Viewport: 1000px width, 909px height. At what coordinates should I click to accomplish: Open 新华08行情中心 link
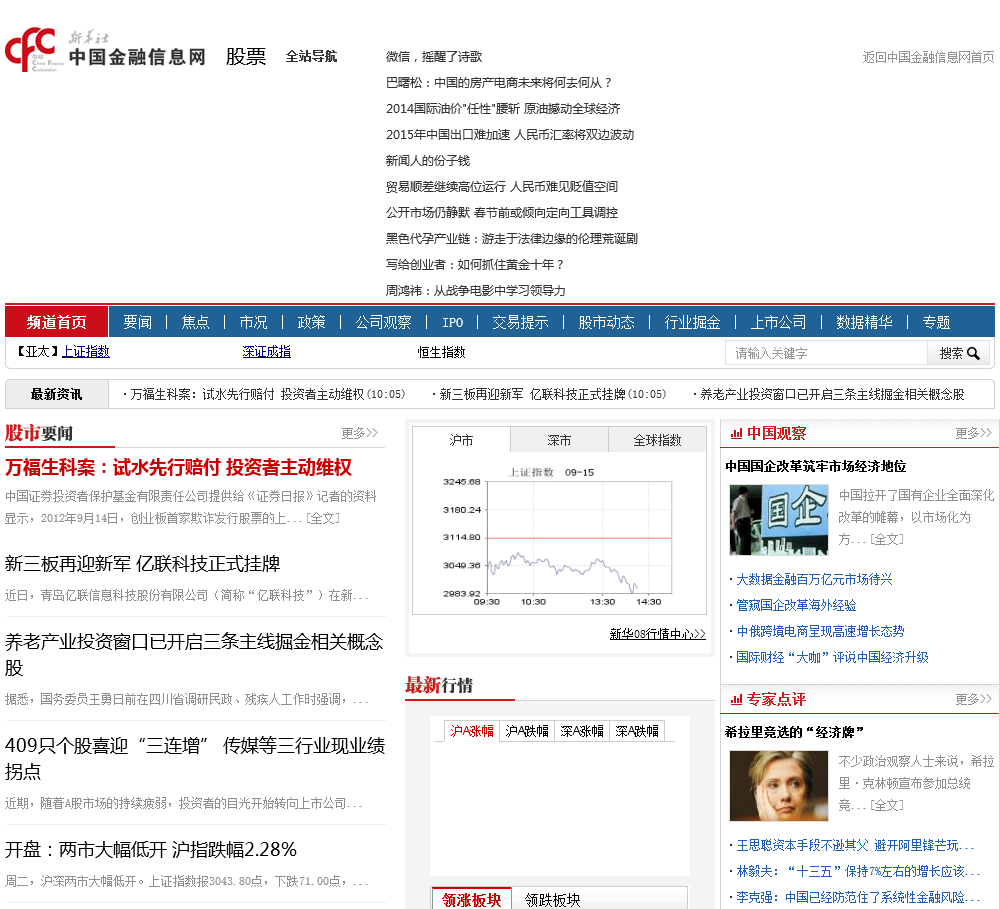[x=658, y=634]
